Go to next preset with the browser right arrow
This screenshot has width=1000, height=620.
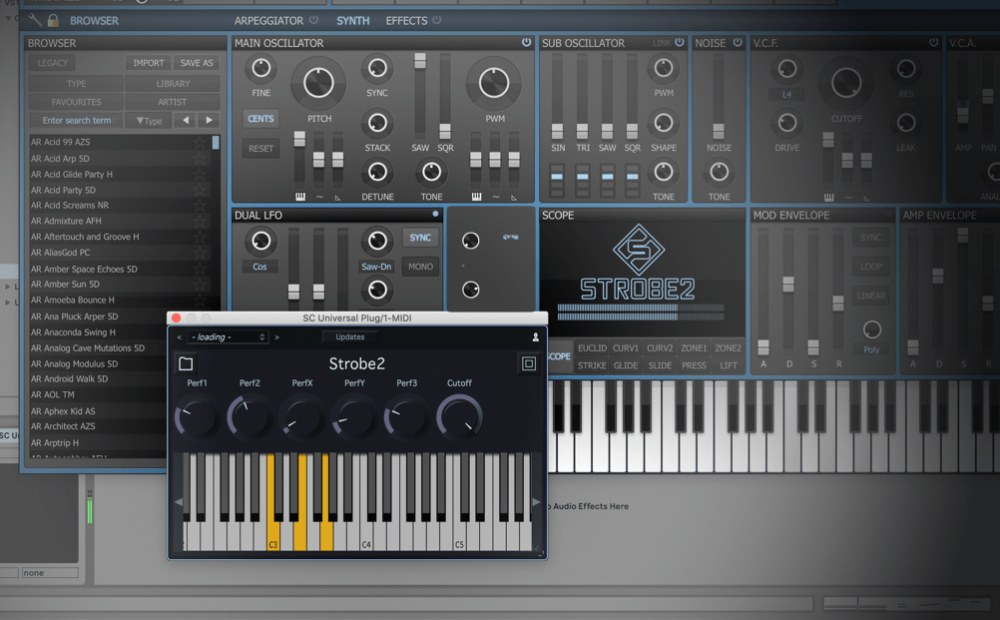point(209,120)
